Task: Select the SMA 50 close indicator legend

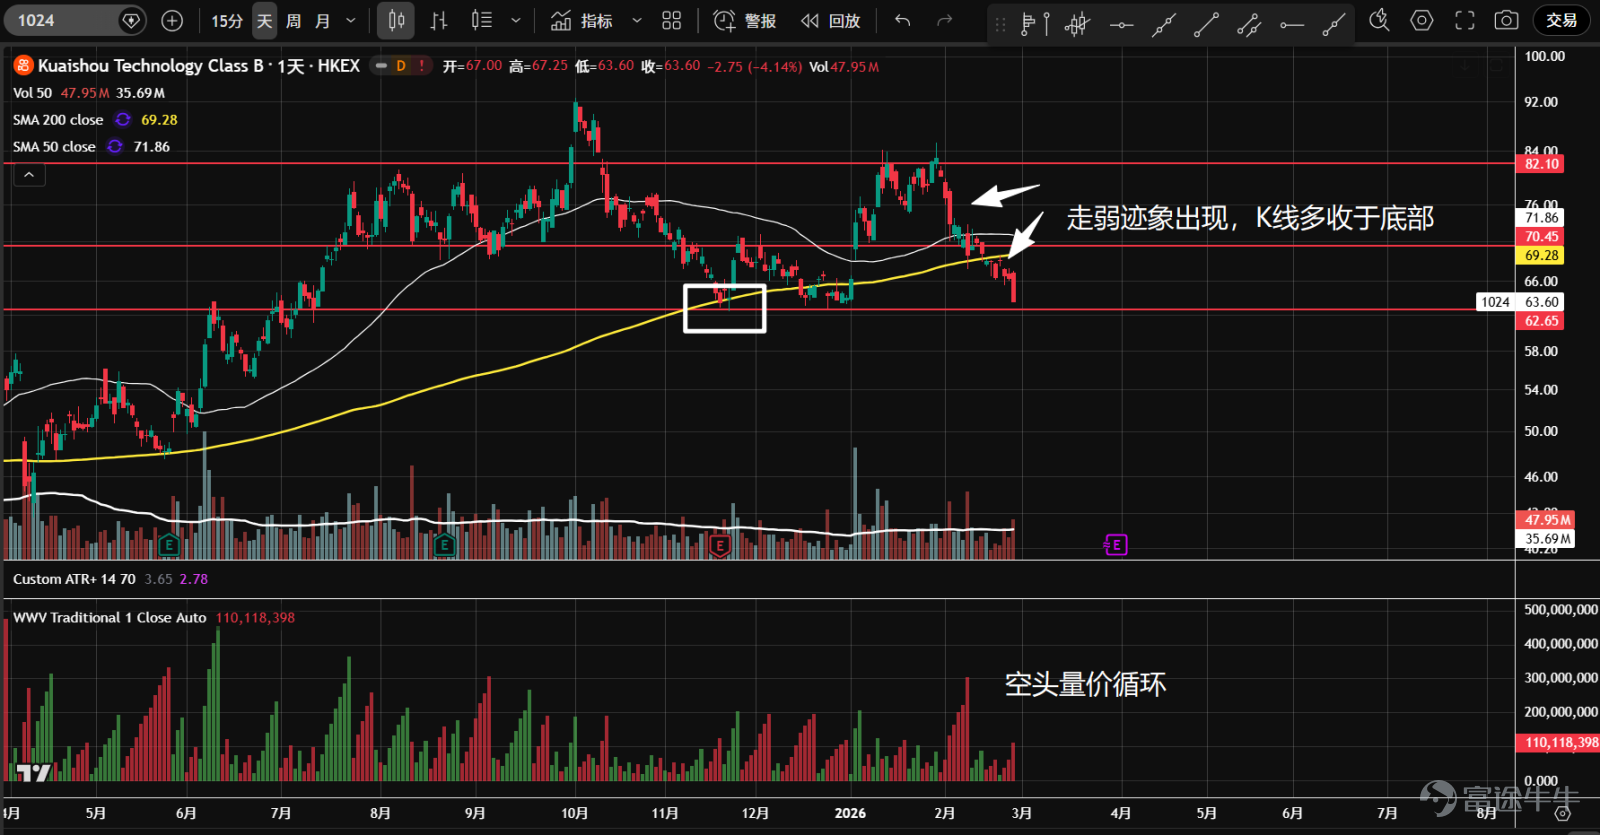Action: [54, 147]
